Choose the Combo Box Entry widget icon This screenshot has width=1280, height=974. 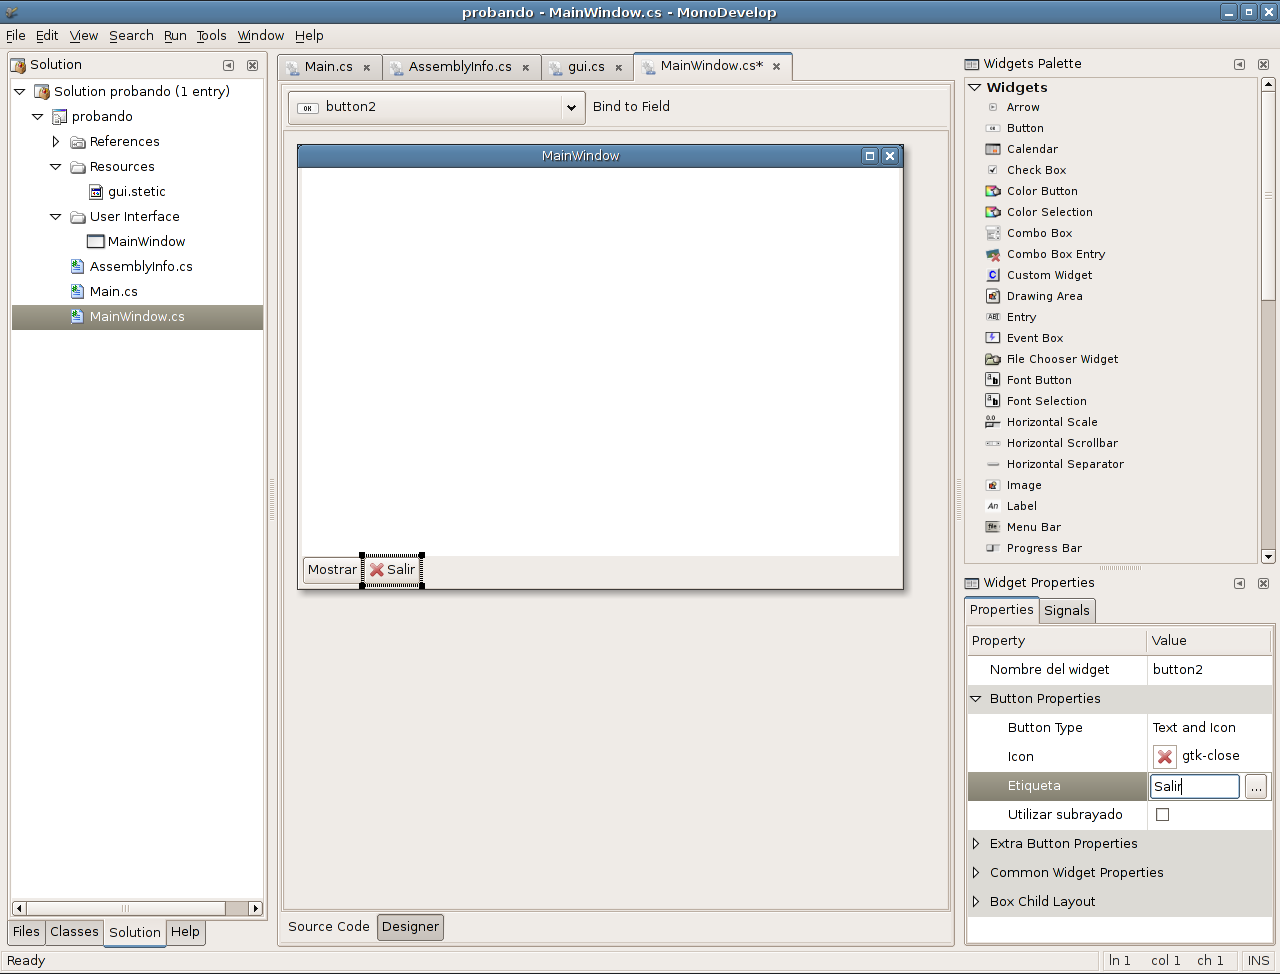point(993,254)
